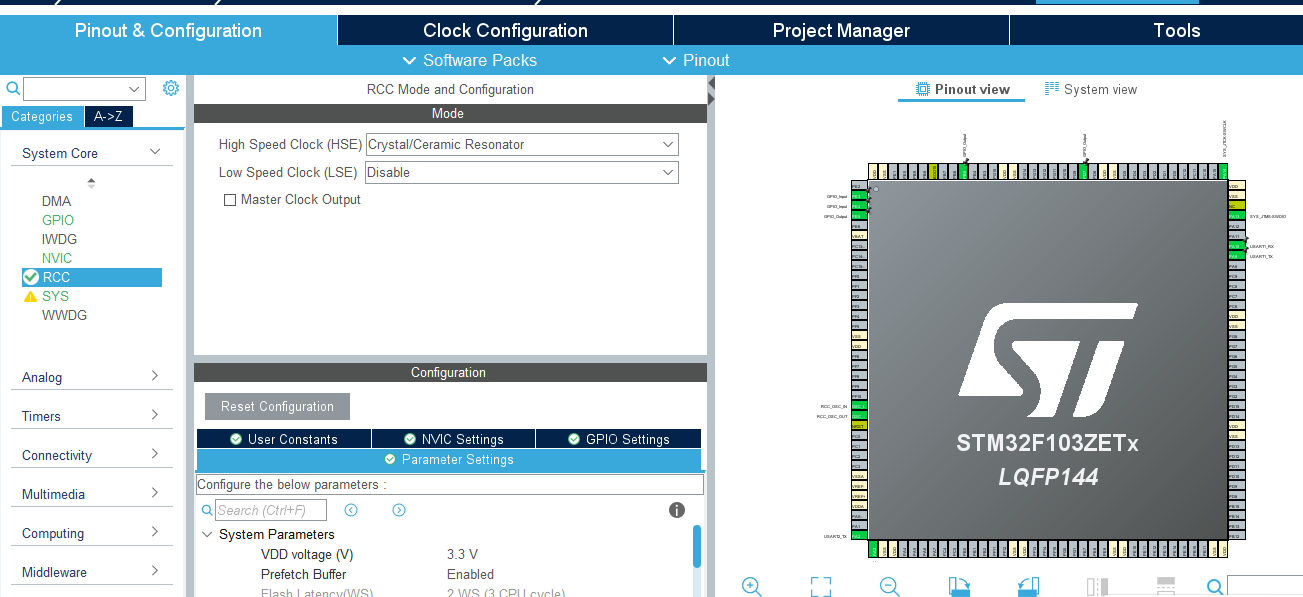This screenshot has width=1303, height=597.
Task: Fit the chip pinout to the window
Action: pyautogui.click(x=821, y=586)
